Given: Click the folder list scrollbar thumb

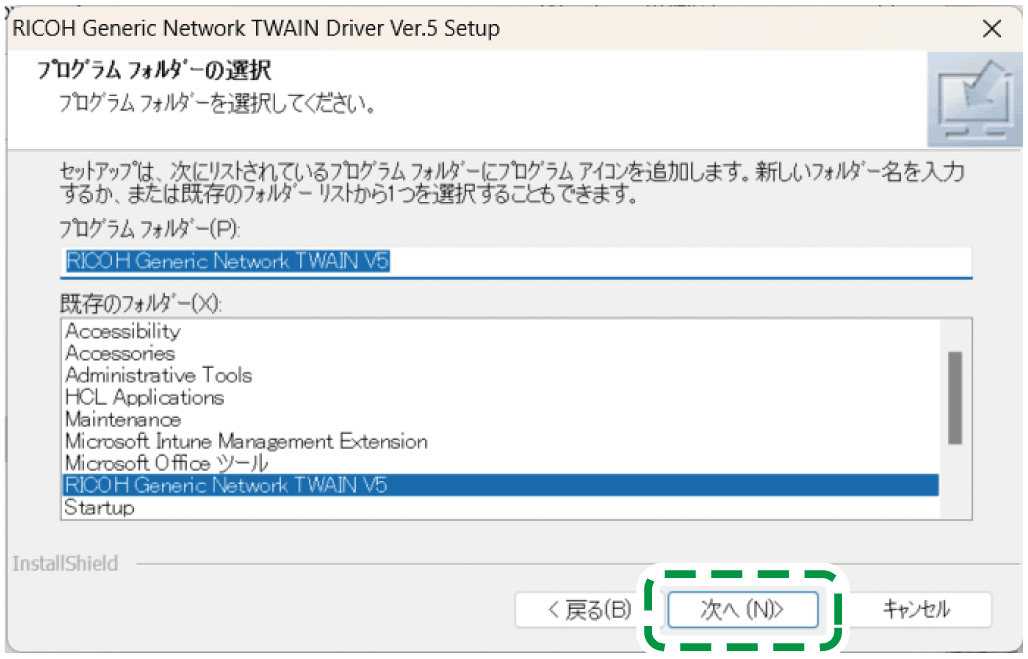Looking at the screenshot, I should pyautogui.click(x=954, y=397).
